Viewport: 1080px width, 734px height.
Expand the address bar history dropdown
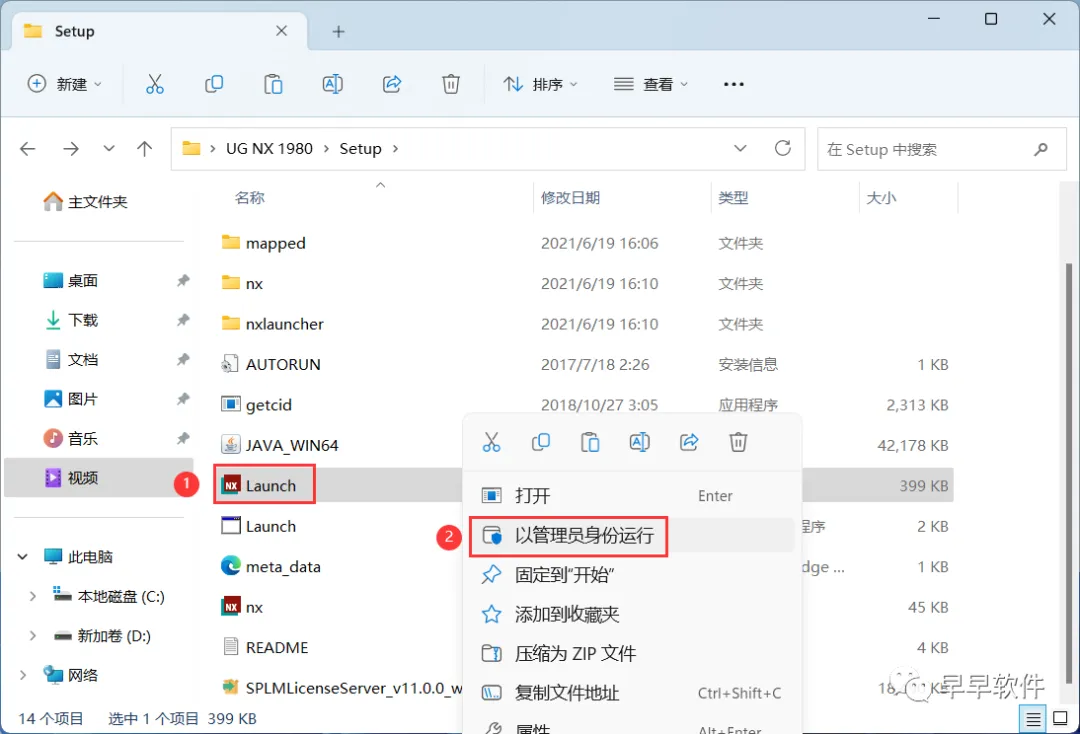pos(740,148)
